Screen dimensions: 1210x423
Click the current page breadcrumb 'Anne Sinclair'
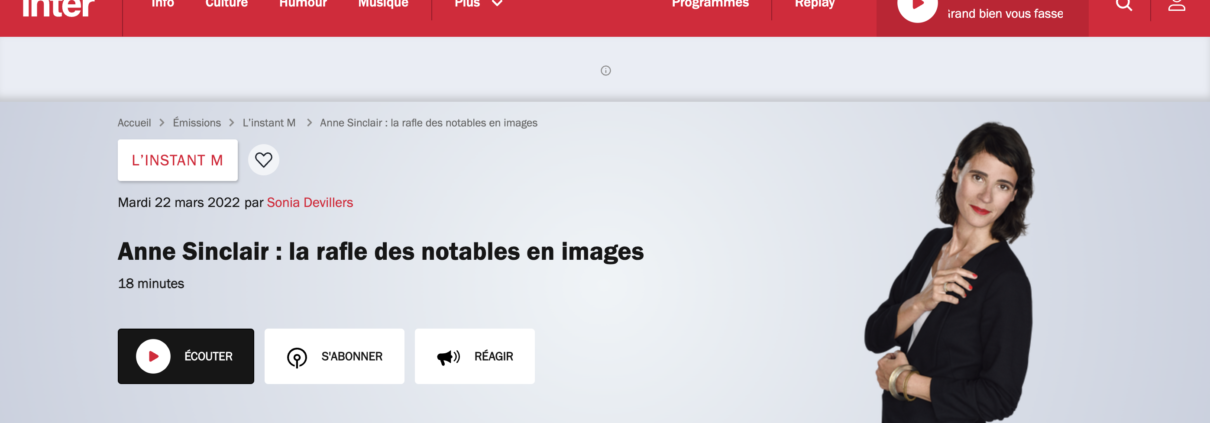point(429,123)
